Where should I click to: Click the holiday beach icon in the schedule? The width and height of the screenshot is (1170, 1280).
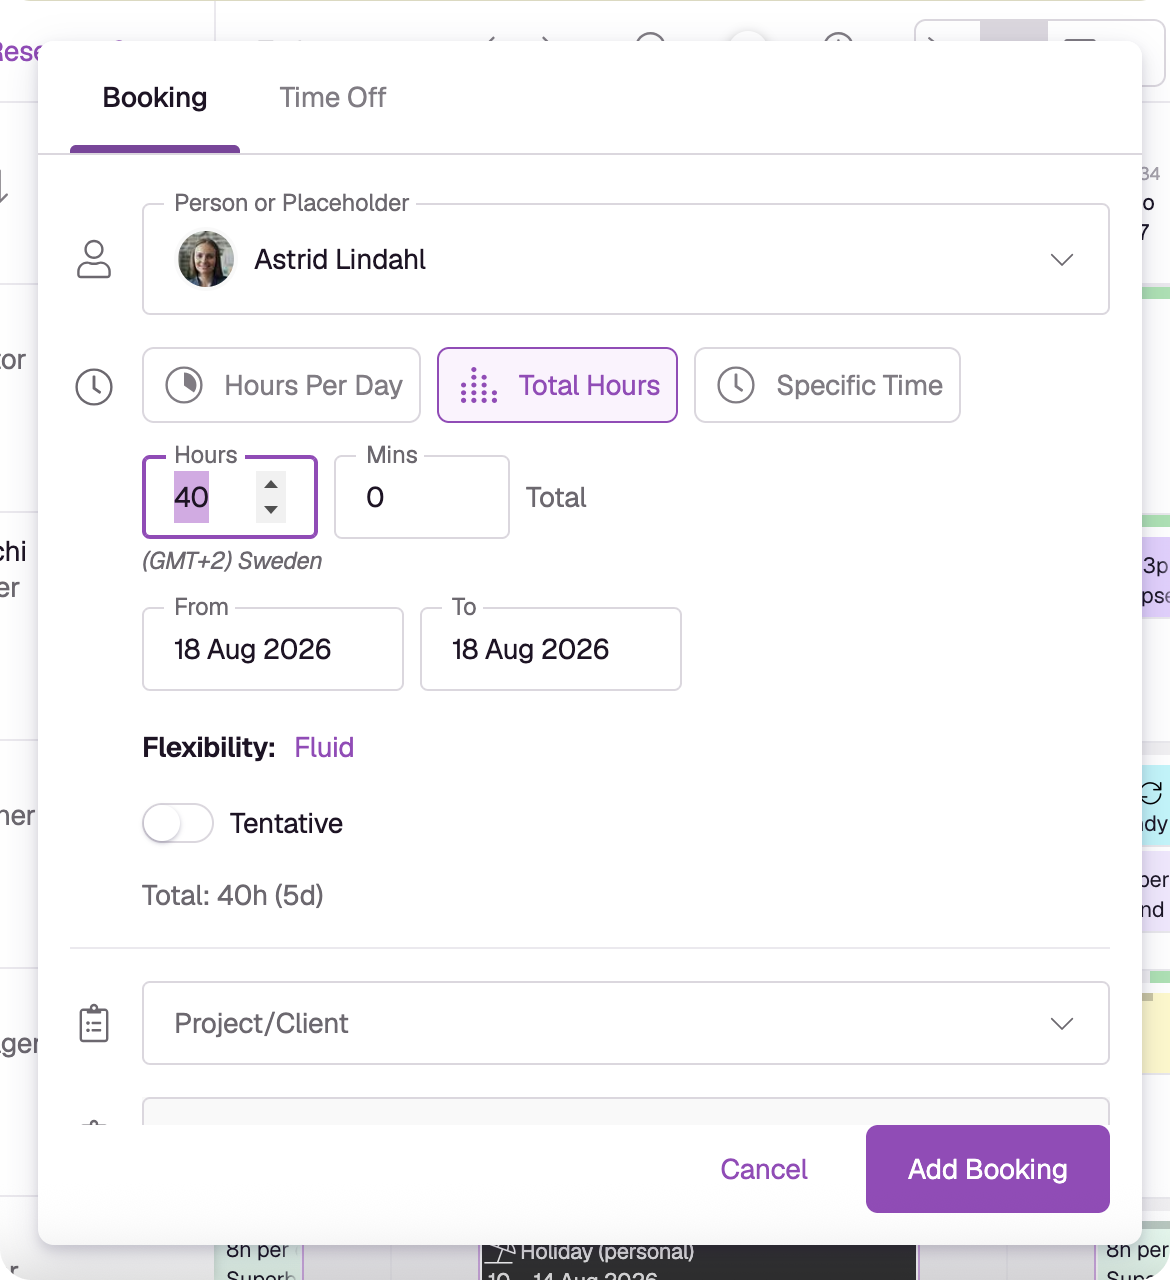pos(501,1252)
